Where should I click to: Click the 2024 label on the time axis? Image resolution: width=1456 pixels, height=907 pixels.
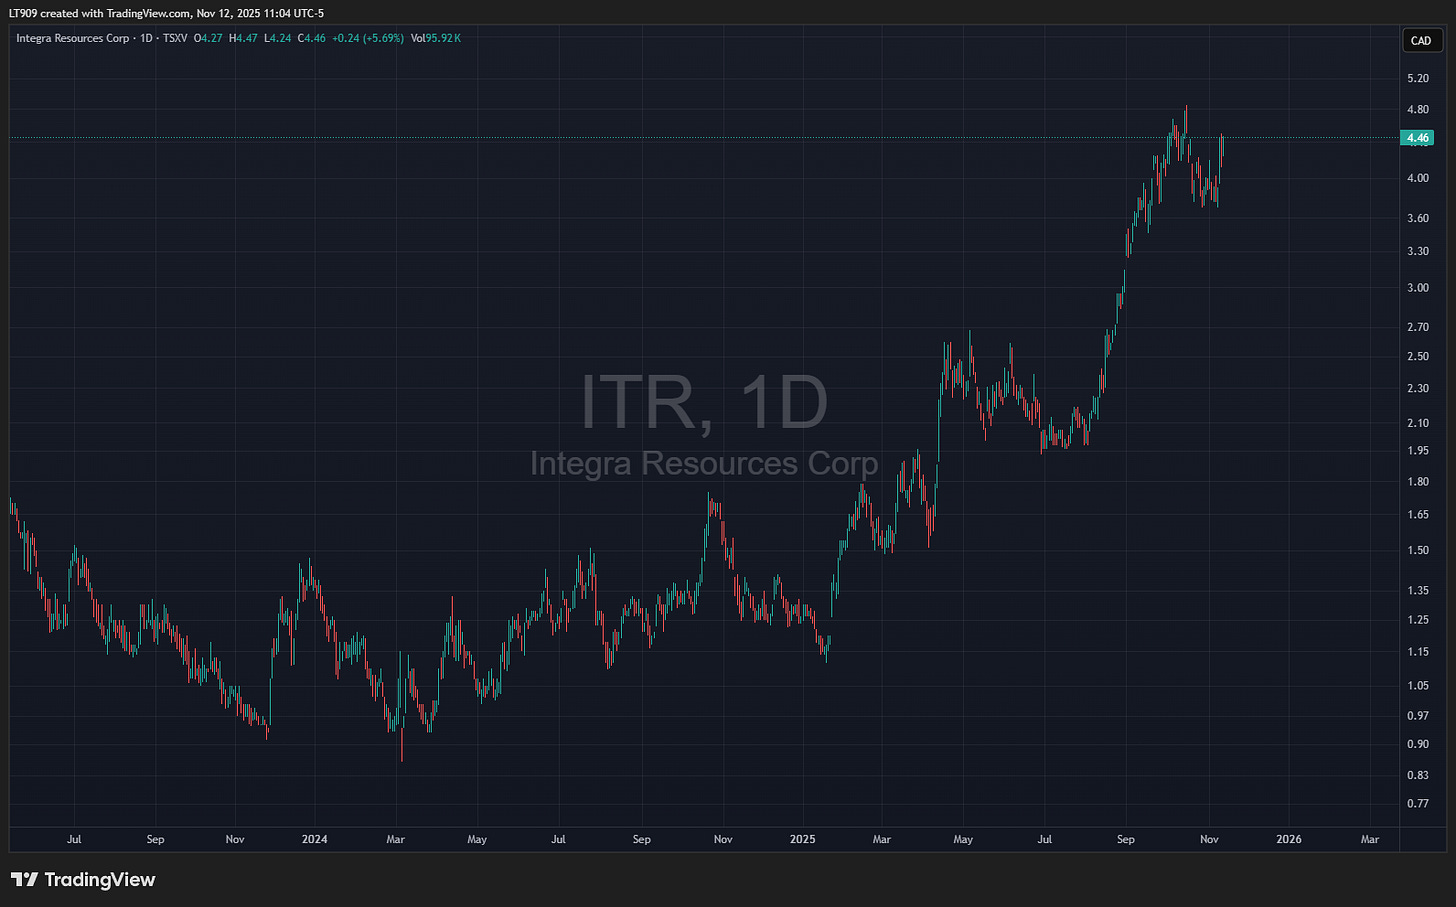click(314, 839)
